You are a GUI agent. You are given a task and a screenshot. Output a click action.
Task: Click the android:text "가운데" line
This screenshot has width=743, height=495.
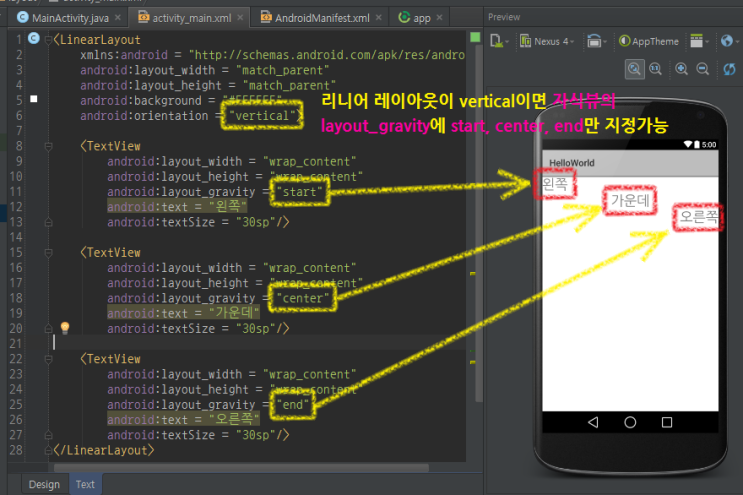183,313
